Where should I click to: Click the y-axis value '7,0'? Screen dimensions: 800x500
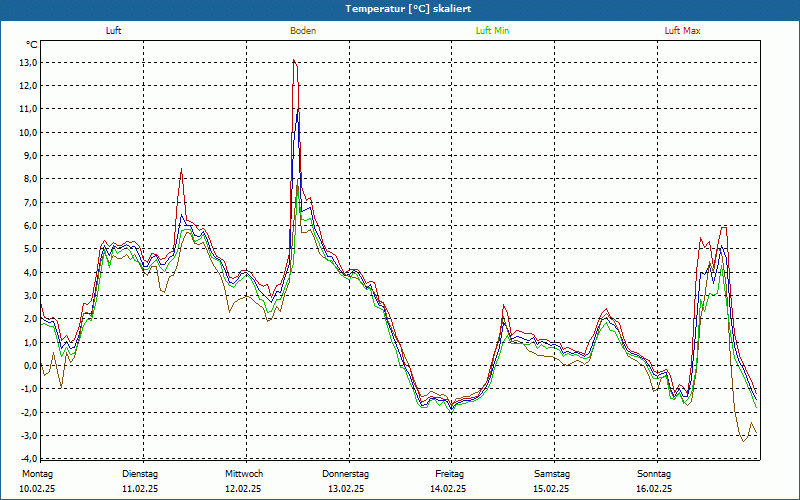(30, 203)
